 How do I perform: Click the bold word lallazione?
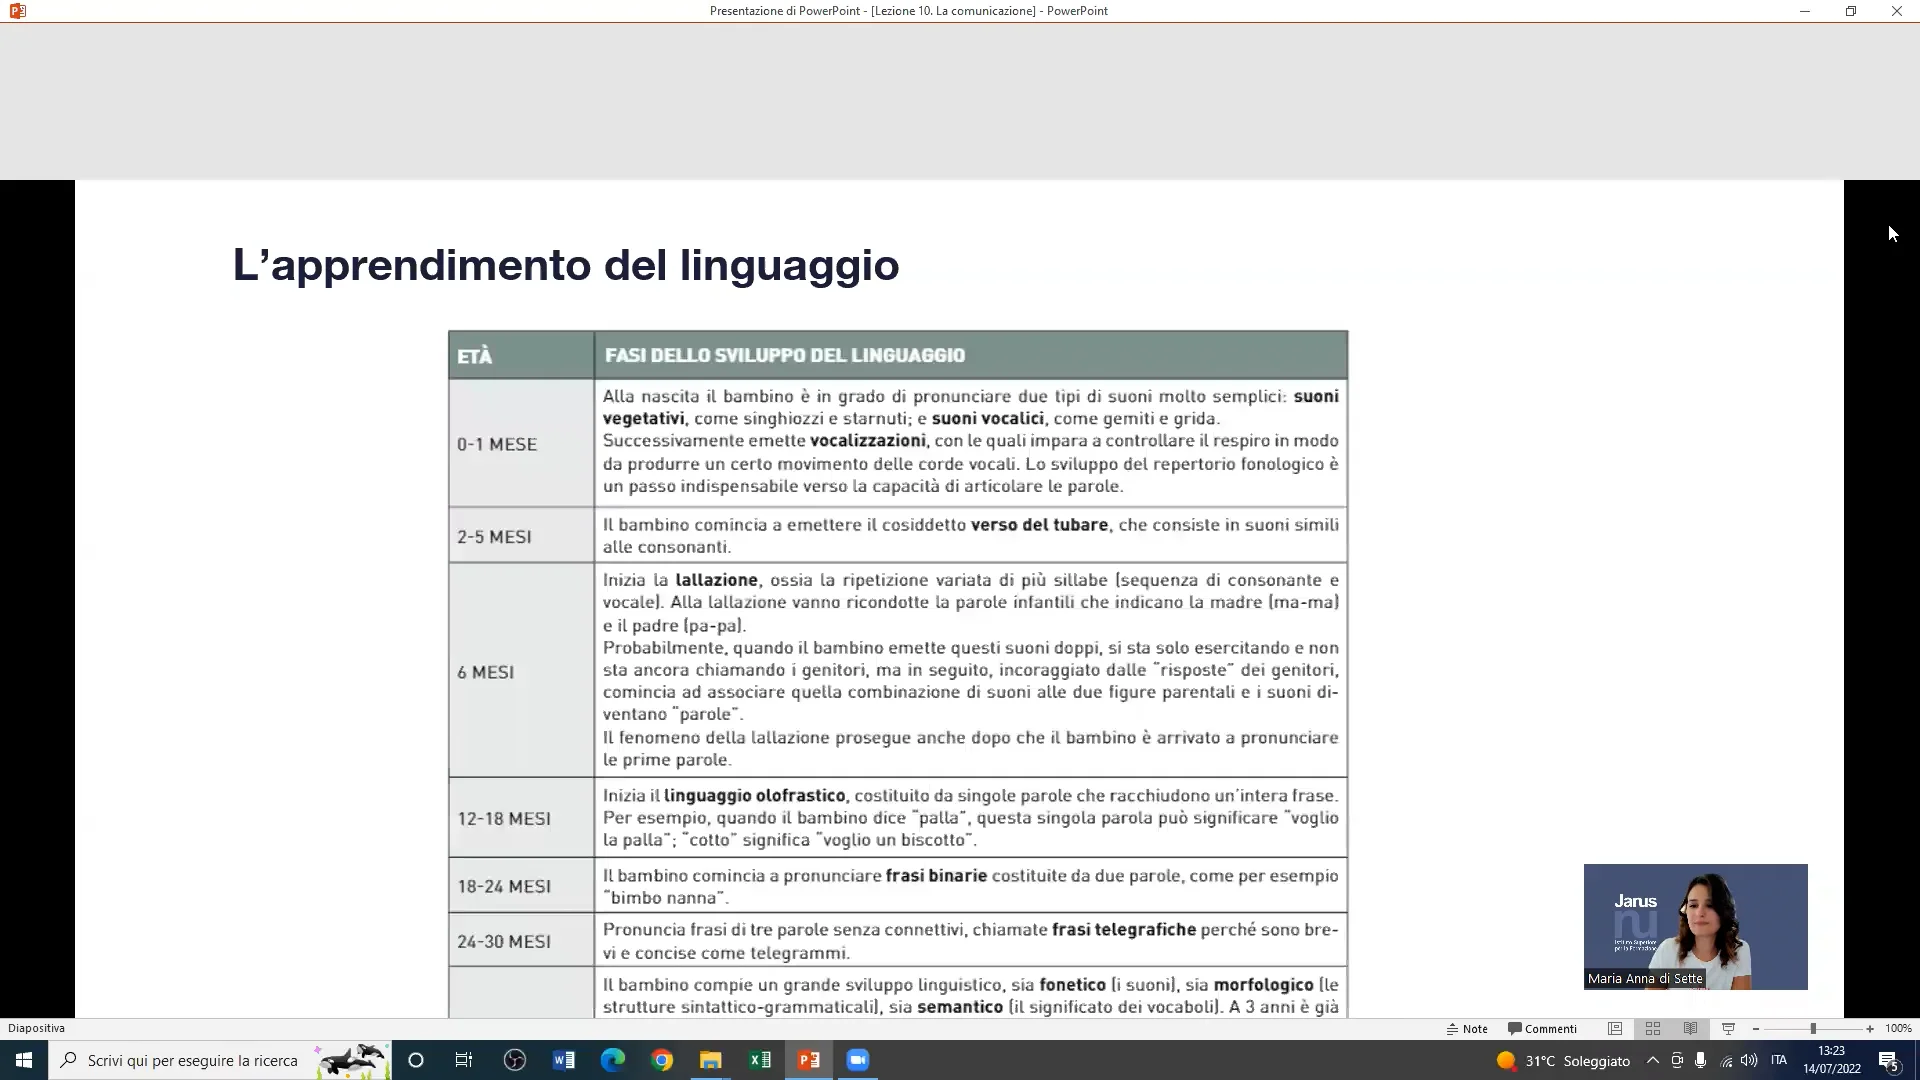click(716, 580)
